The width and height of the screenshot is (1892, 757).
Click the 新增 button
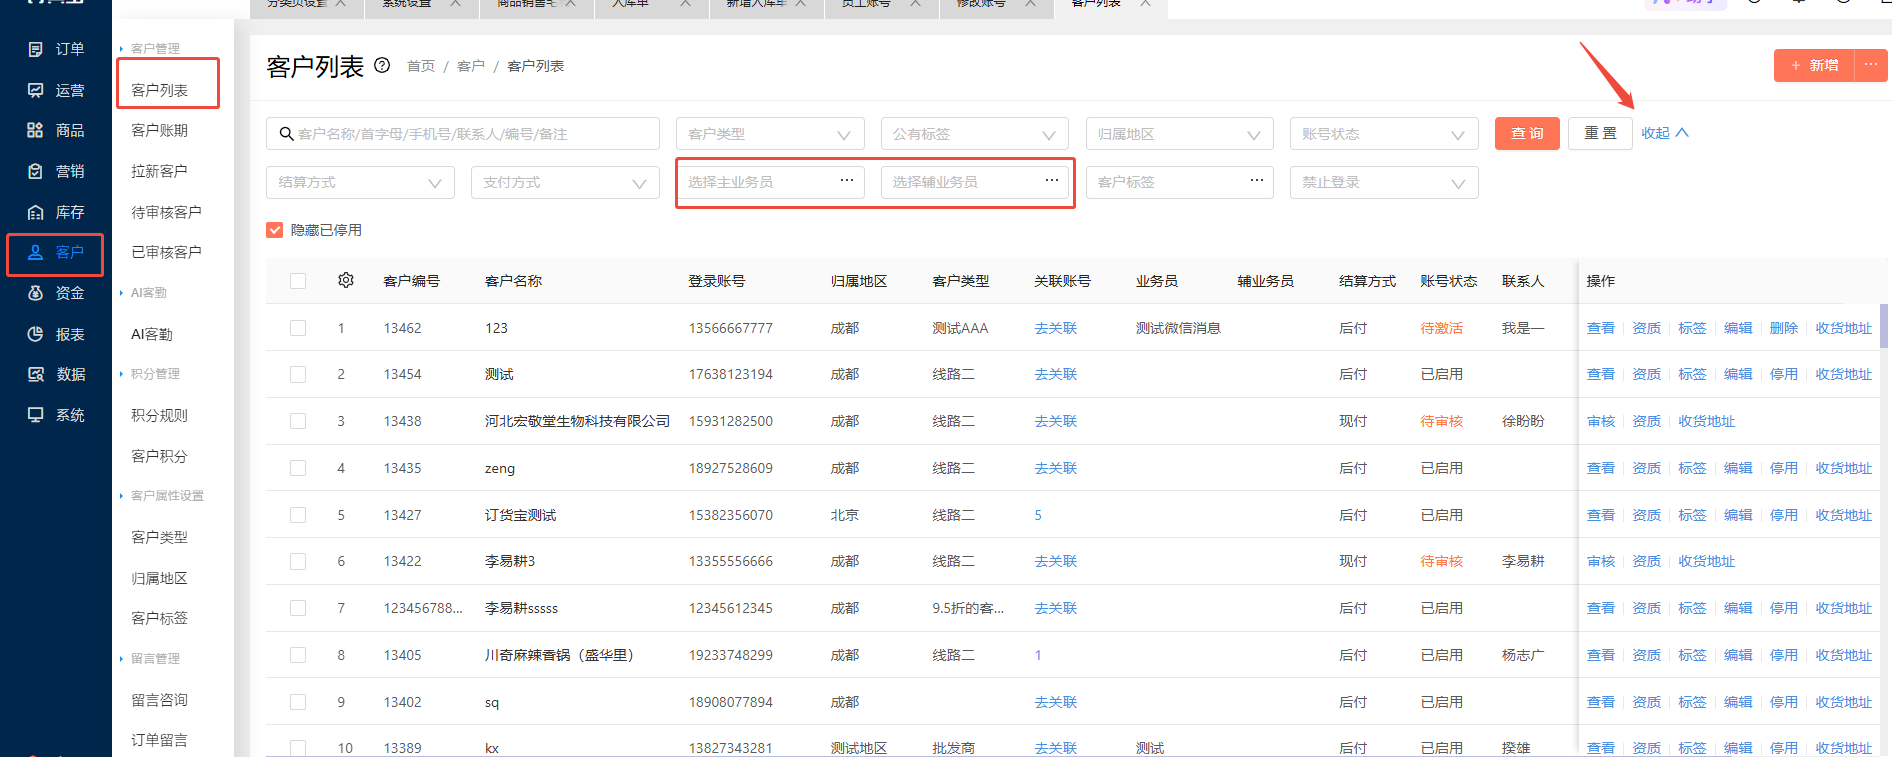point(1814,65)
